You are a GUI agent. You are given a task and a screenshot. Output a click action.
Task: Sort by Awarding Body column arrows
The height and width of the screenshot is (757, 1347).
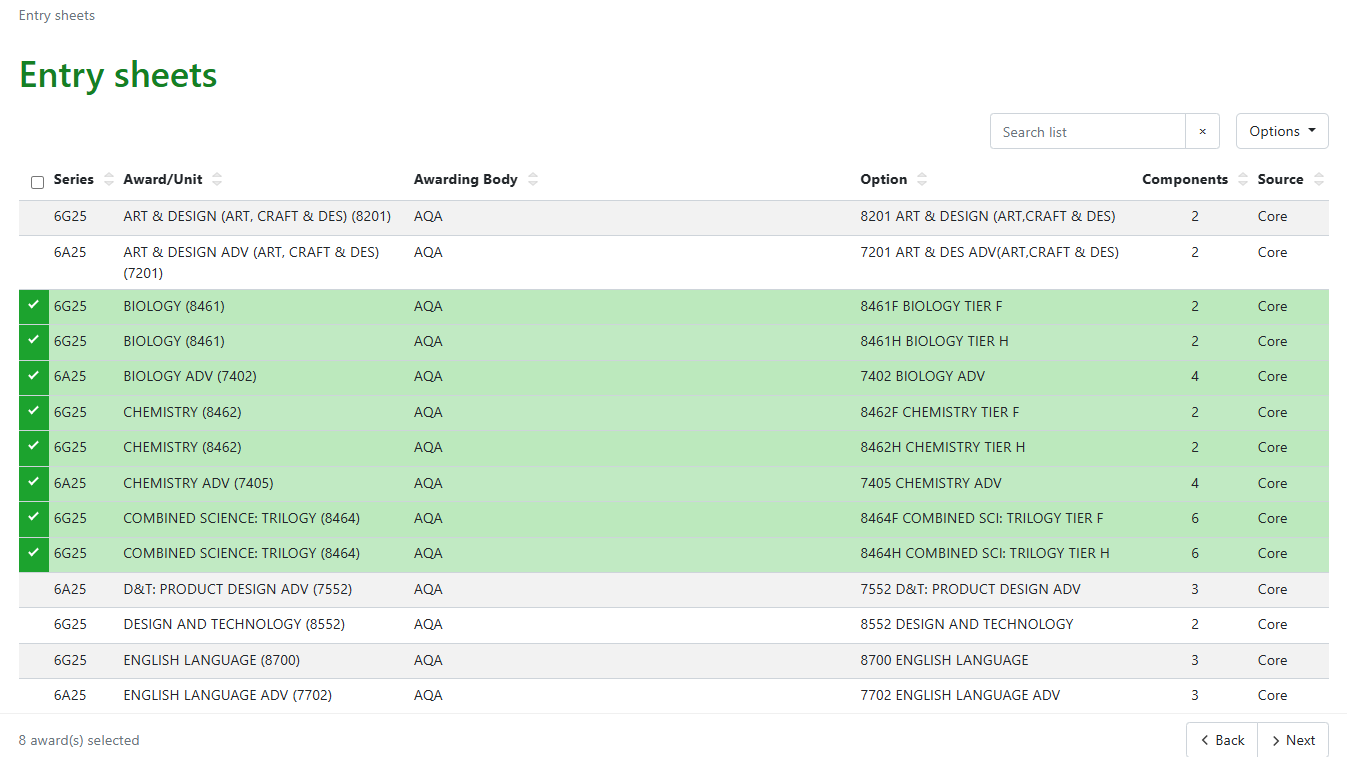(533, 180)
